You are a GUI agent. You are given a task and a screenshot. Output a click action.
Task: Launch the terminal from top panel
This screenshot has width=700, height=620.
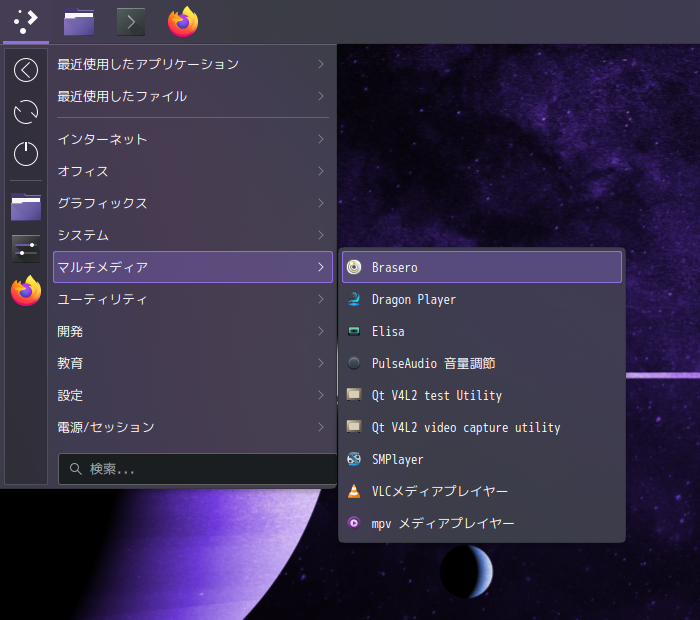[131, 22]
